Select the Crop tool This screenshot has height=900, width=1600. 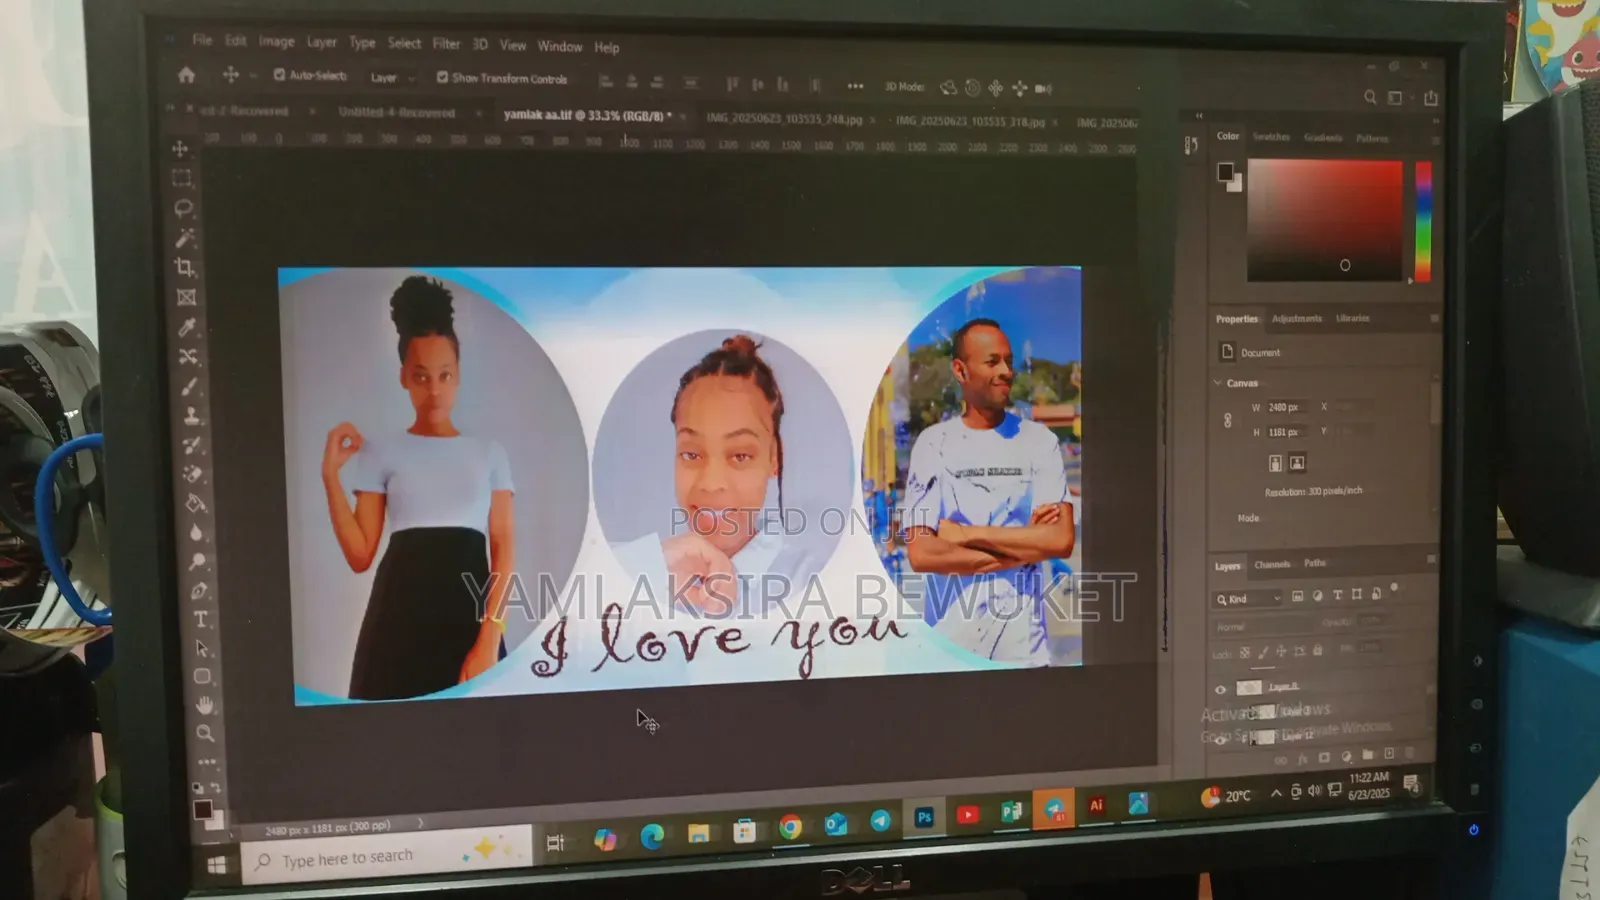(x=185, y=267)
